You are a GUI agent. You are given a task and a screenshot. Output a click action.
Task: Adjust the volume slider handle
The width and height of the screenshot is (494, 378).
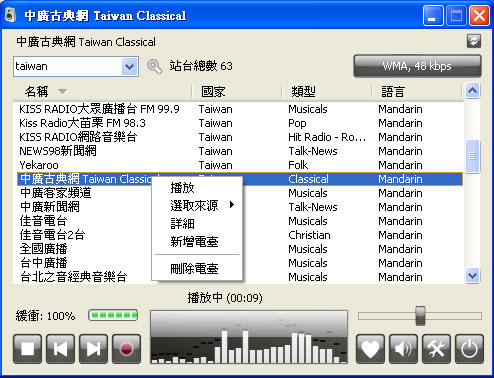[x=421, y=316]
